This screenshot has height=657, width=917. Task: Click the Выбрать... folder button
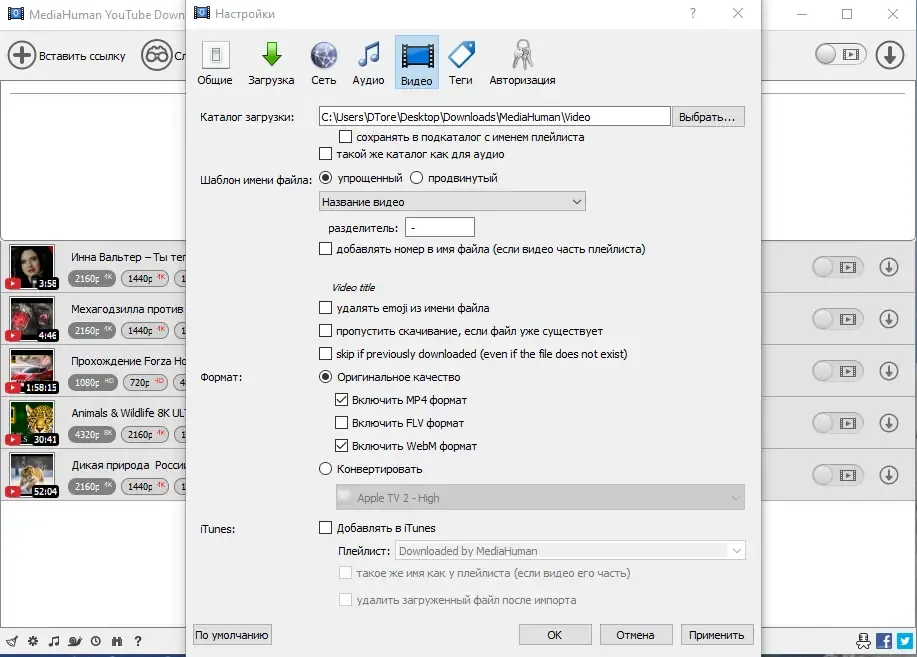(x=708, y=116)
